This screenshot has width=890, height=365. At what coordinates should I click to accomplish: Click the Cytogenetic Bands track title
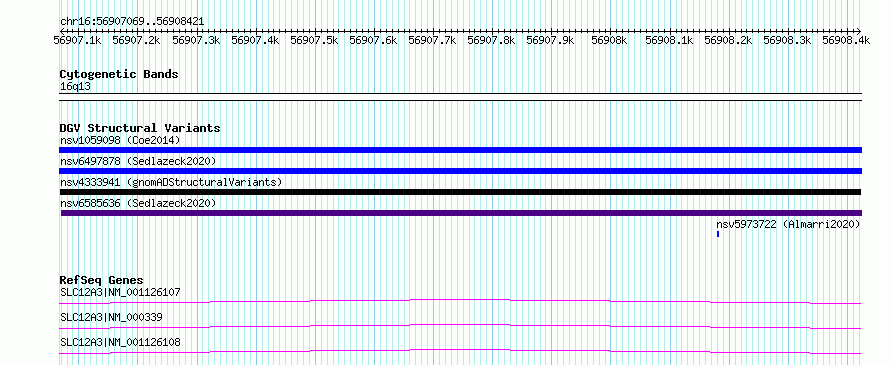pyautogui.click(x=119, y=74)
